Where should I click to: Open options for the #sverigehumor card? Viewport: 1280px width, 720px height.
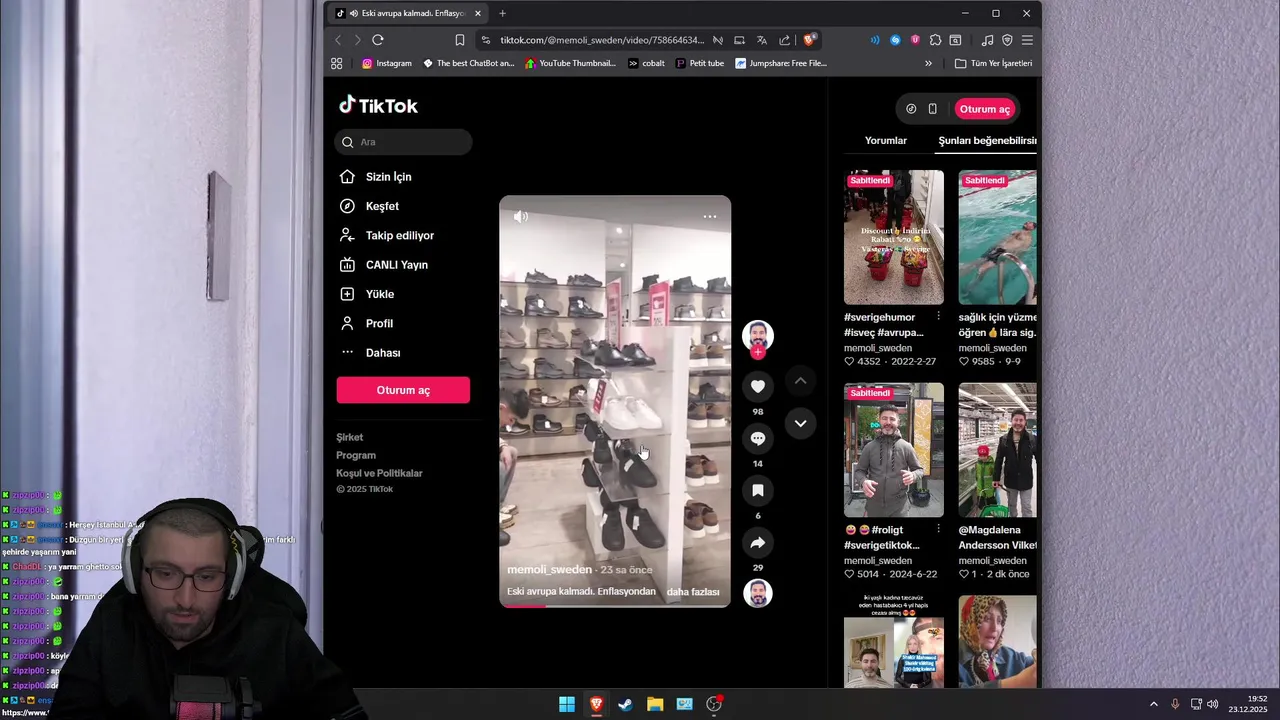[x=937, y=317]
